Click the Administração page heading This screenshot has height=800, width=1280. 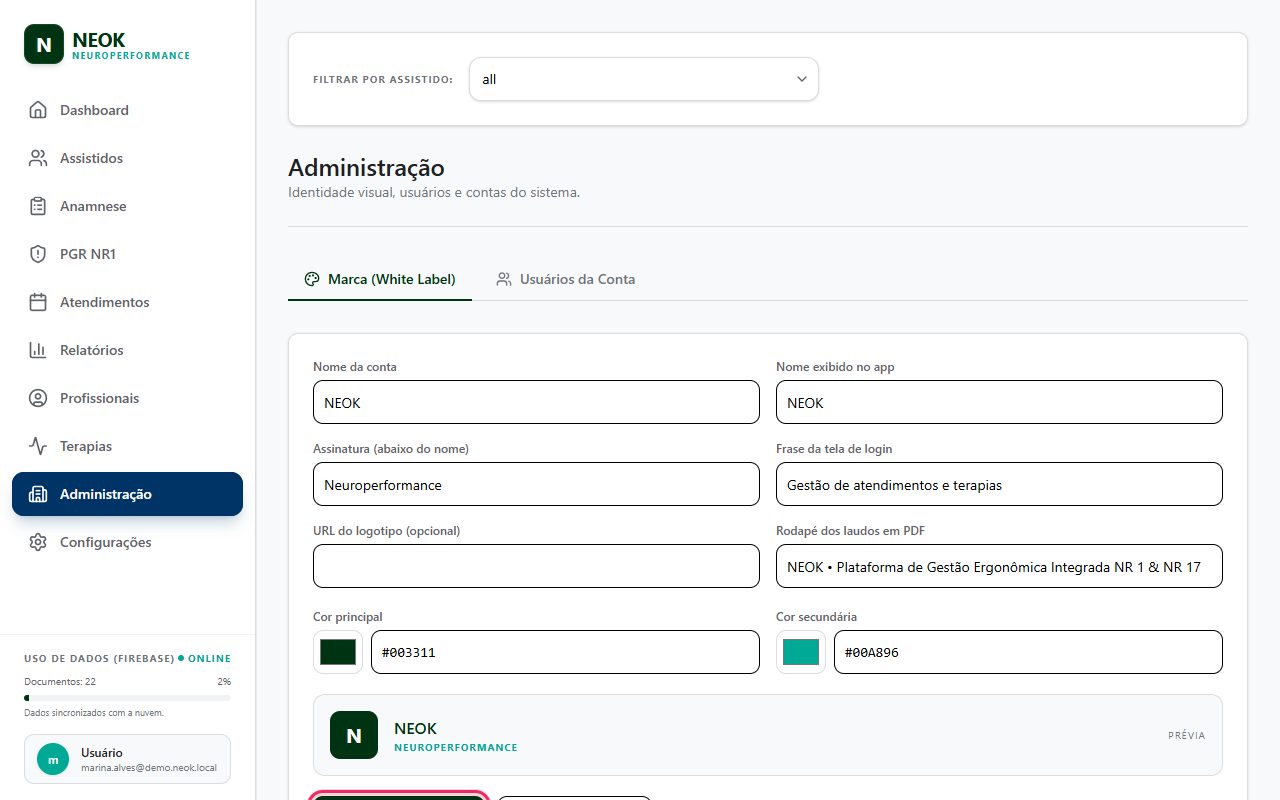coord(366,167)
